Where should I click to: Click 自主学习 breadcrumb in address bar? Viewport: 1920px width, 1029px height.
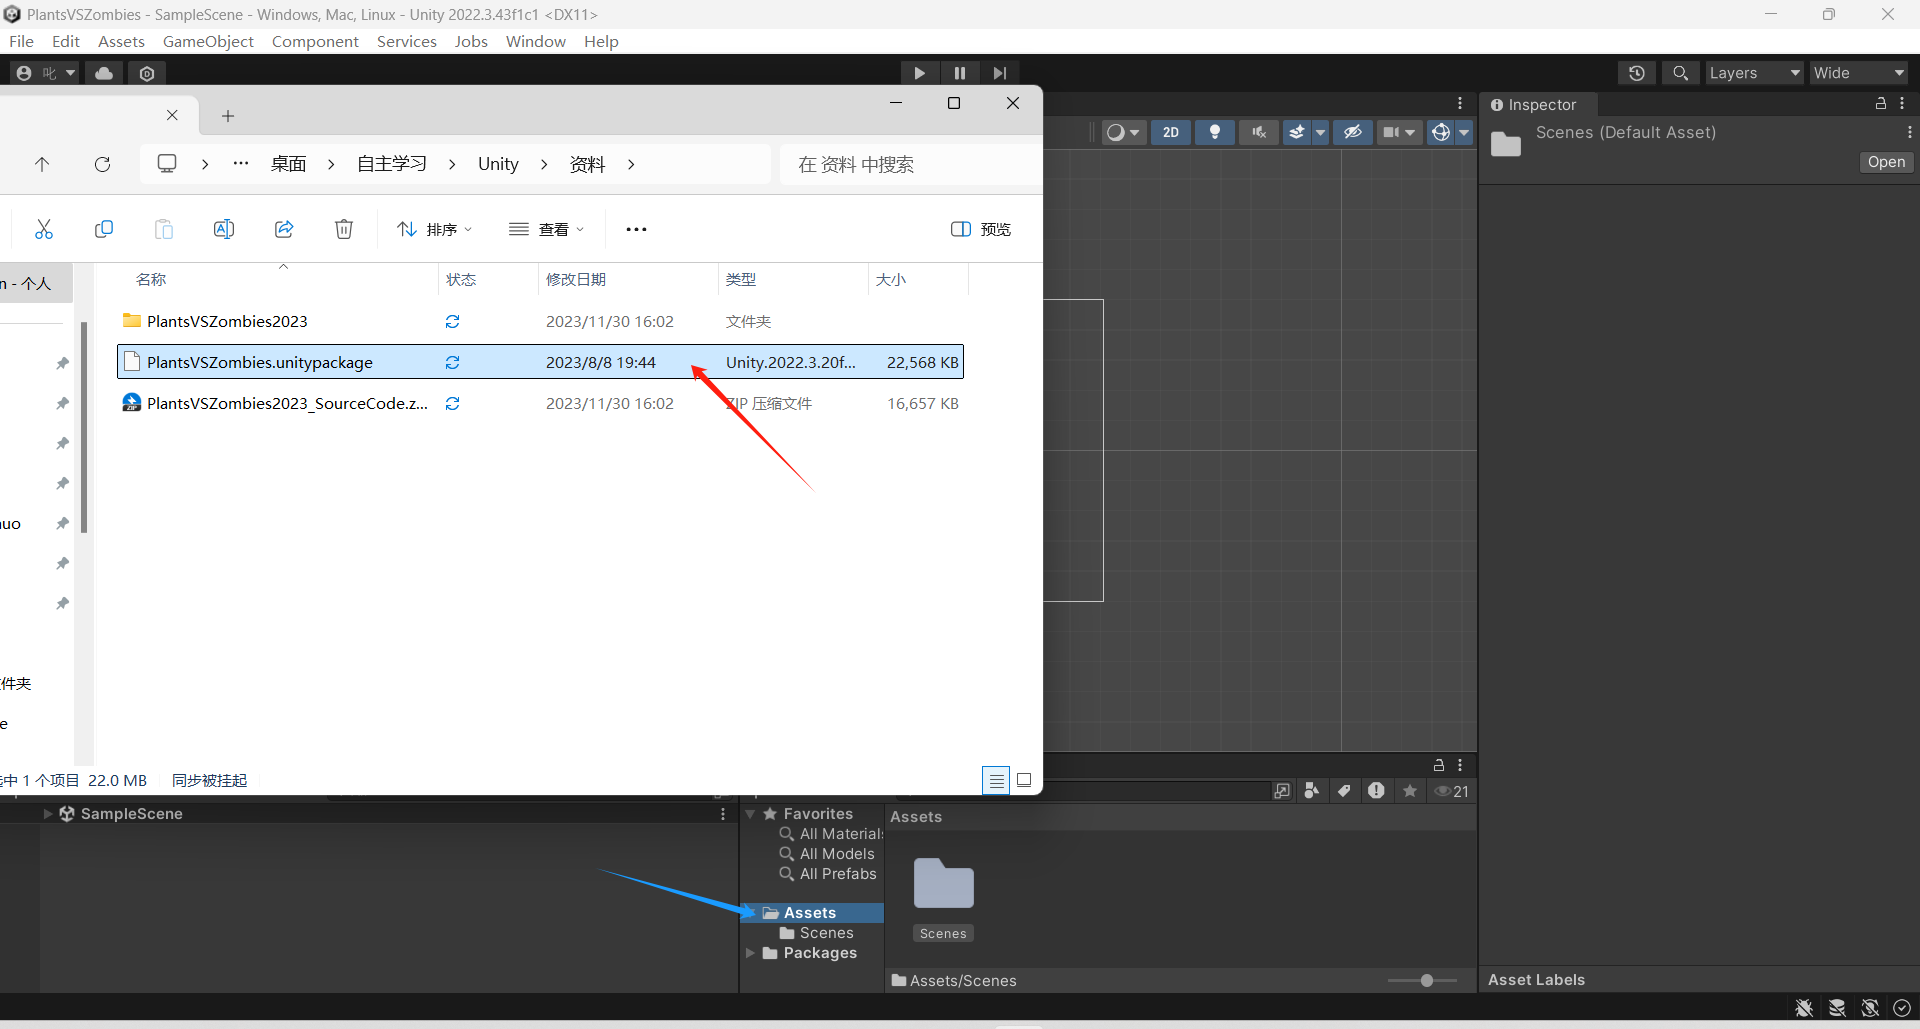(x=392, y=164)
